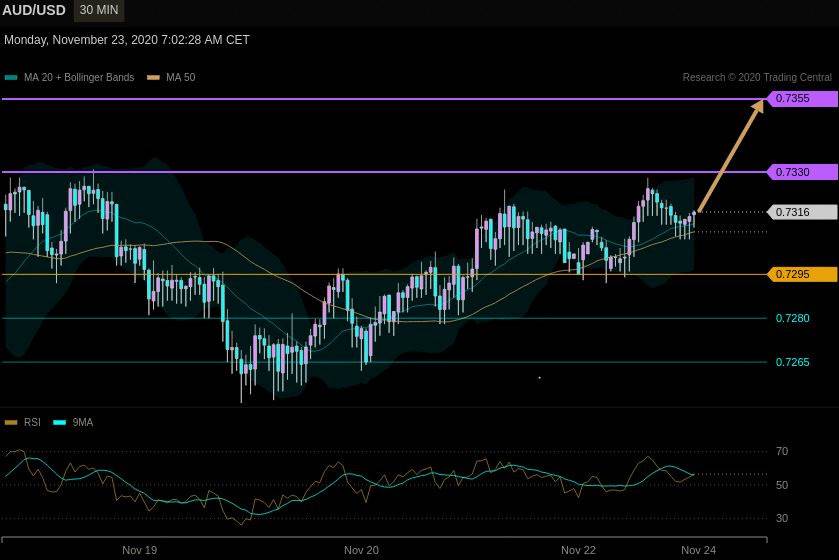Click the 30 MIN timeframe button
Viewport: 839px width, 560px height.
coord(99,10)
